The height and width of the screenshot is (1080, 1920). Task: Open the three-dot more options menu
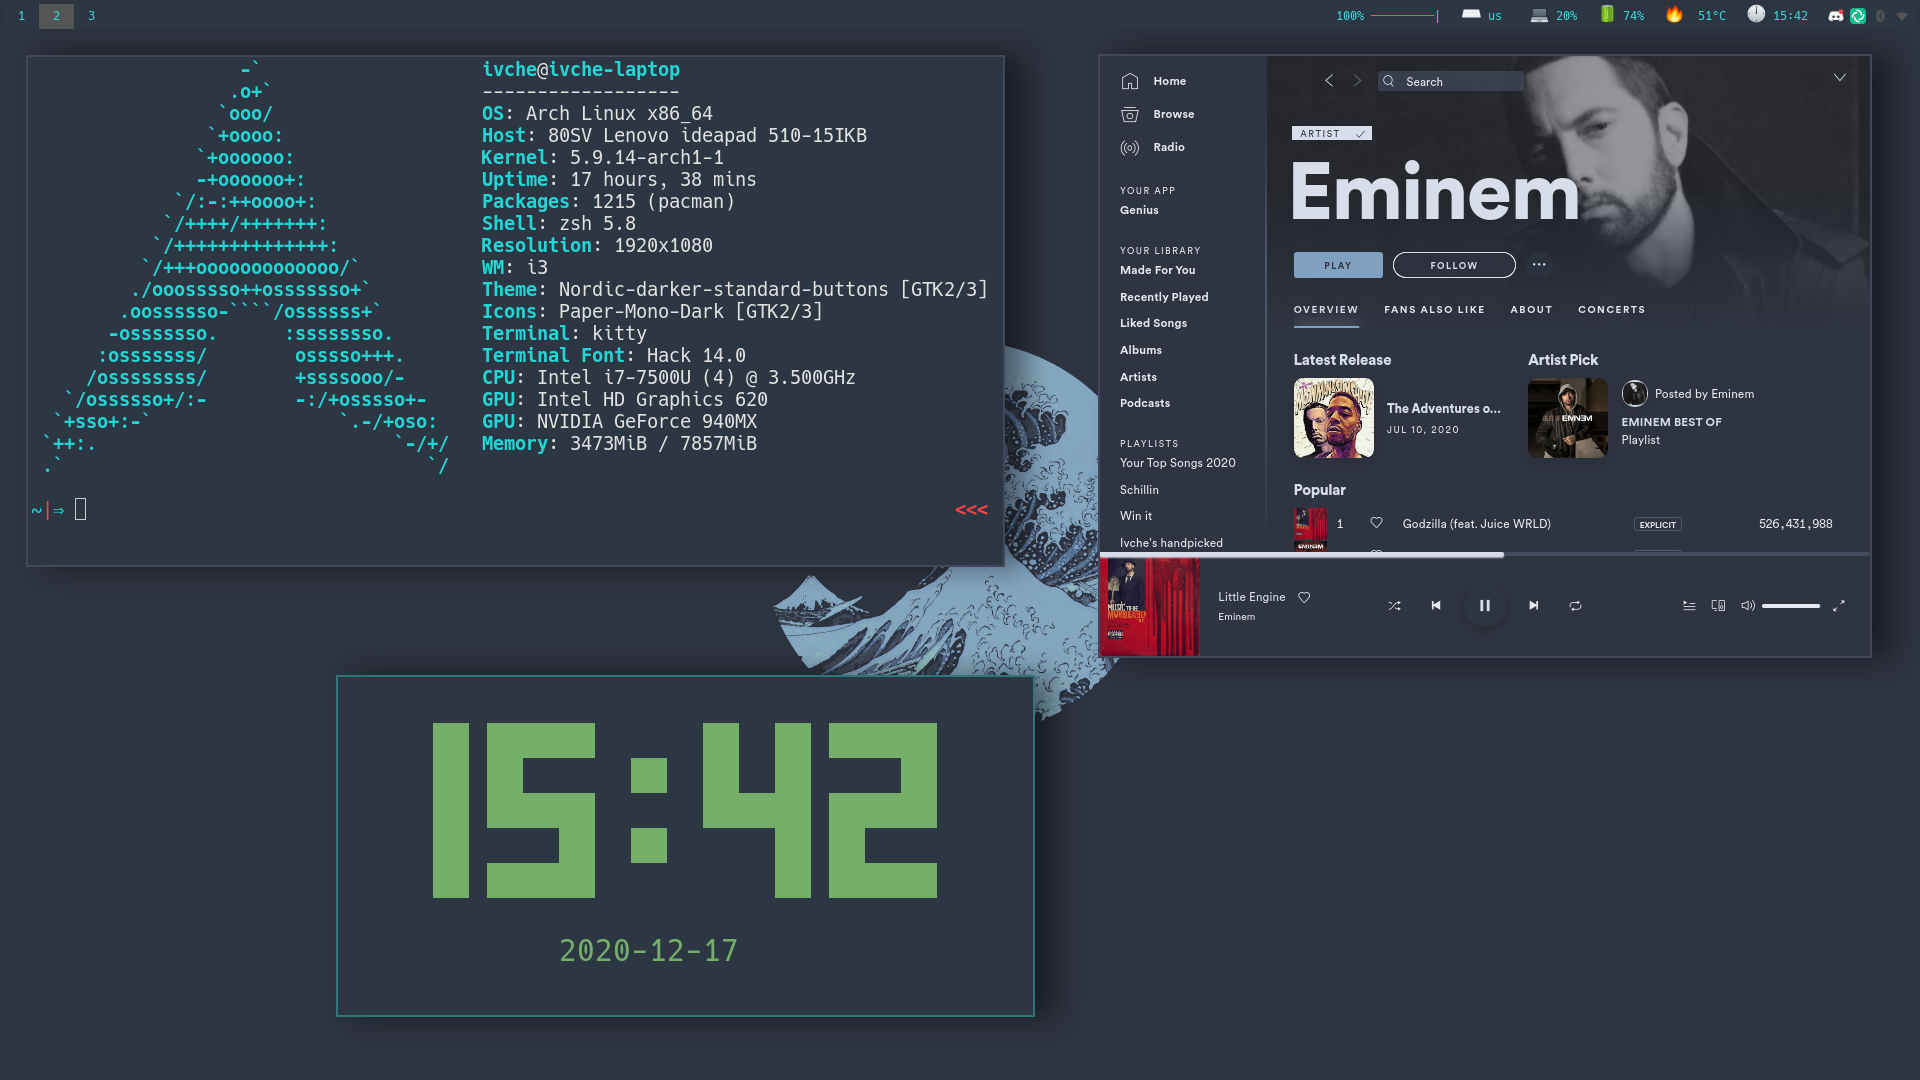pyautogui.click(x=1539, y=265)
